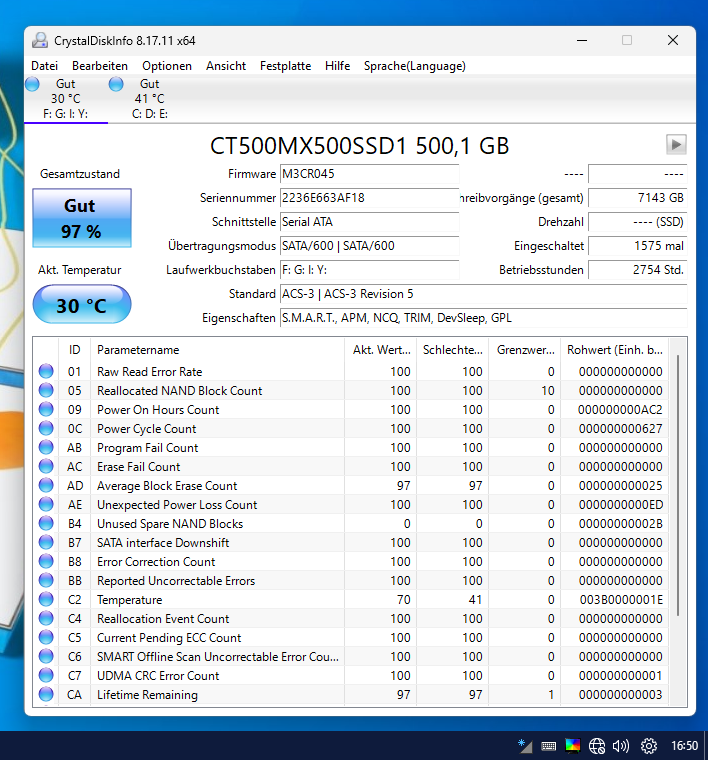
Task: Click status orb for Erase Fail Count
Action: click(x=46, y=466)
